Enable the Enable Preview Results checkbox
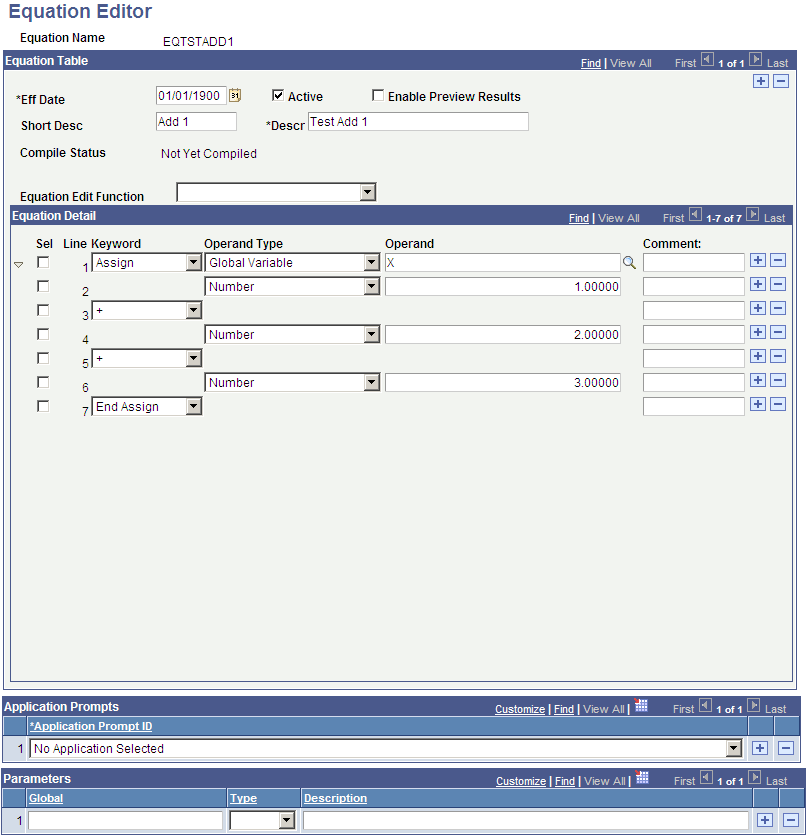The image size is (809, 840). point(378,96)
